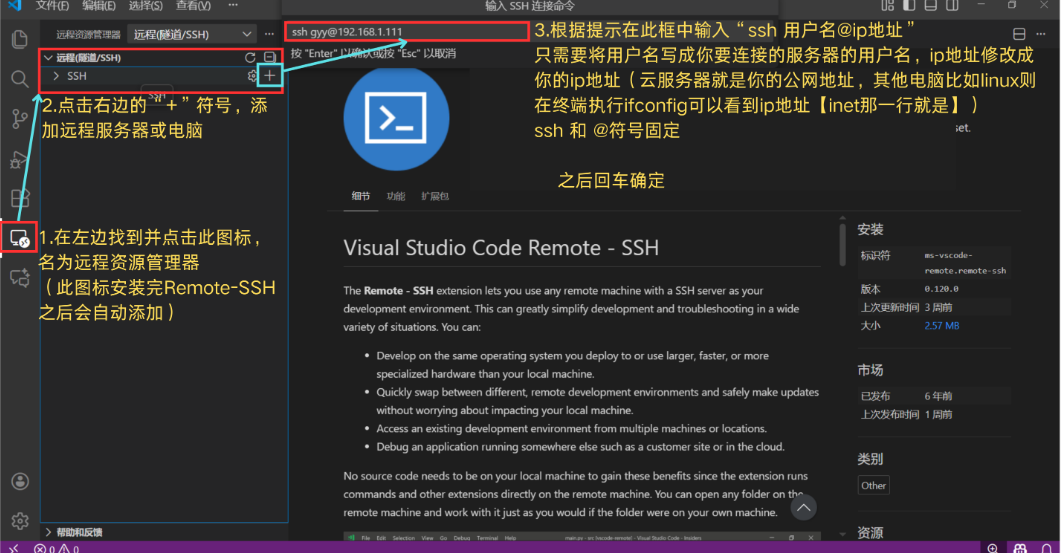Open the 查看(V) menu
Screen dimensions: 1061x553
pos(193,5)
